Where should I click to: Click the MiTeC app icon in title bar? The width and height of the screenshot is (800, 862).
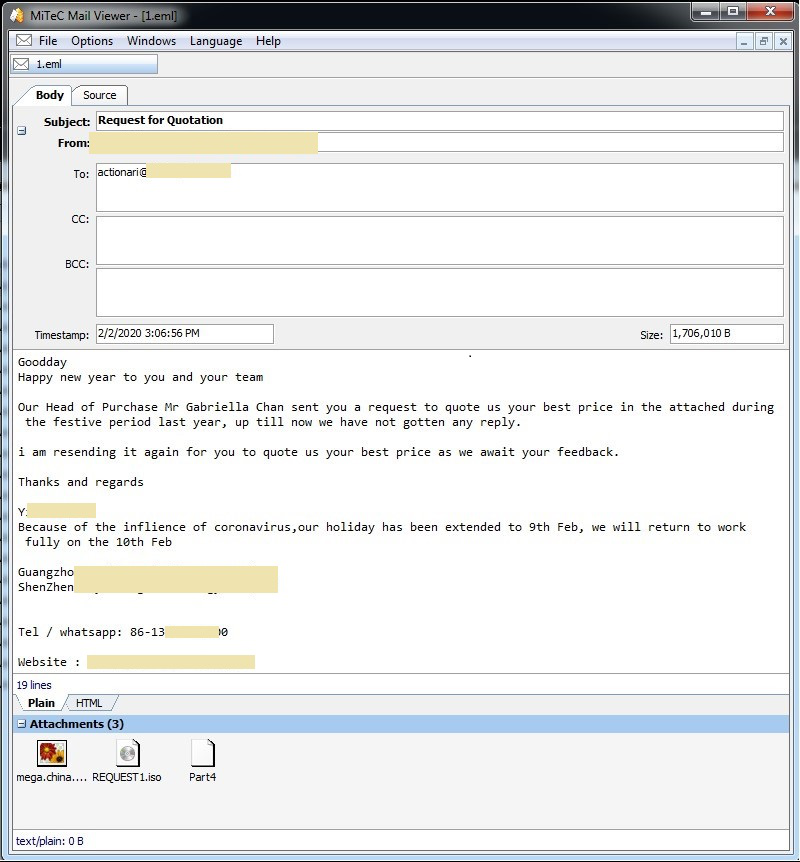16,13
